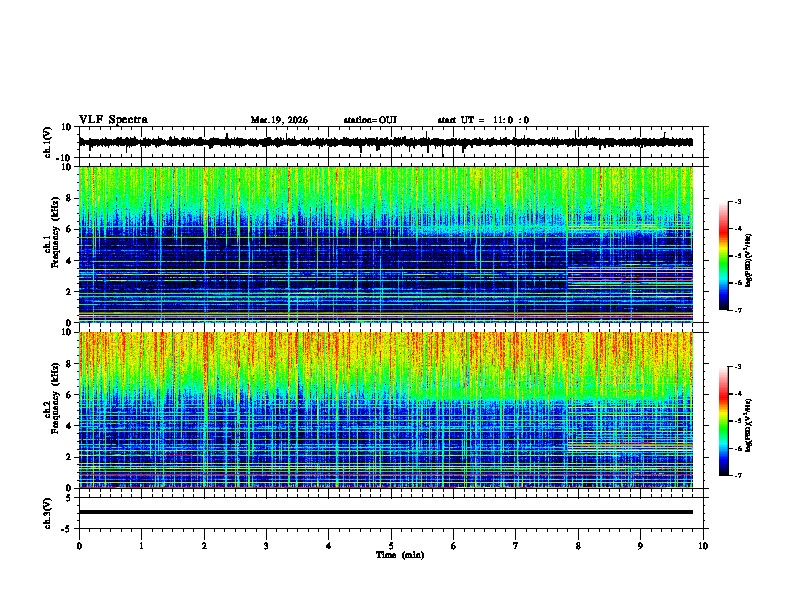
Task: Click the "Time (min)" axis label
Action: point(400,555)
